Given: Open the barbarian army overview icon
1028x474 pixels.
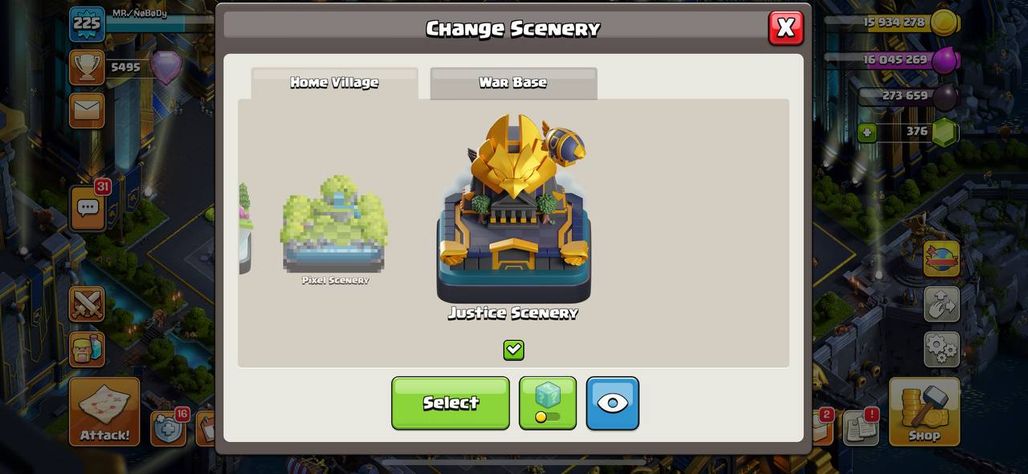Looking at the screenshot, I should 87,349.
